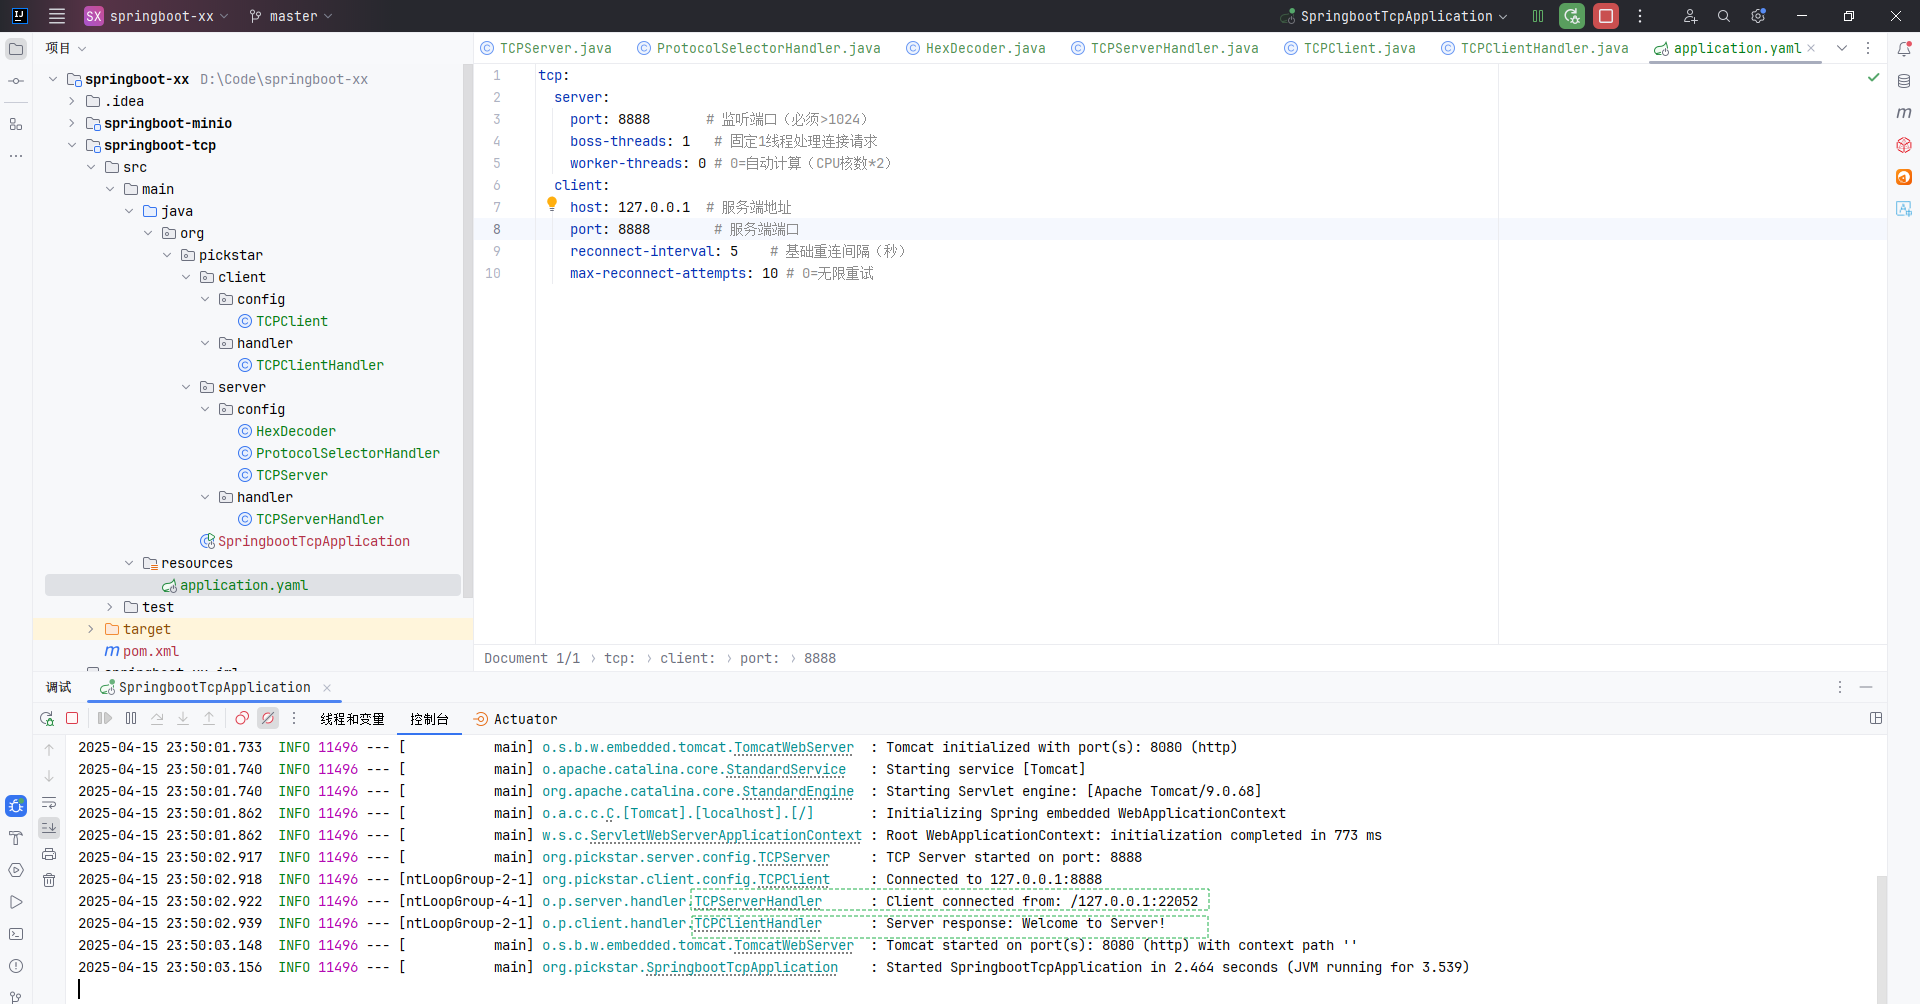Click the Notifications bell icon
Screen dimensions: 1920x1004
tap(1904, 47)
